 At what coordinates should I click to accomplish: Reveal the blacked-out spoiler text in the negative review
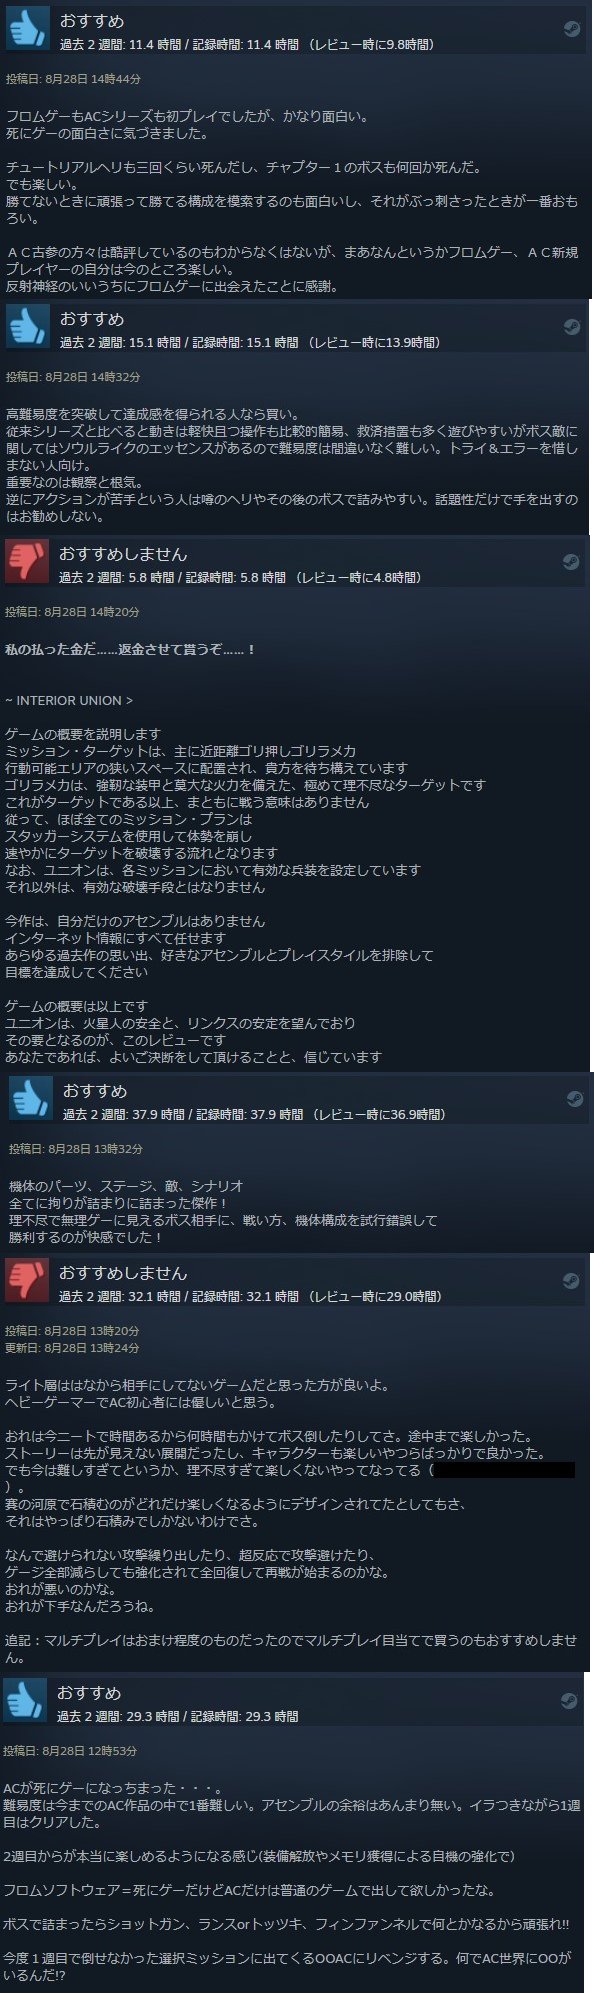point(505,1470)
